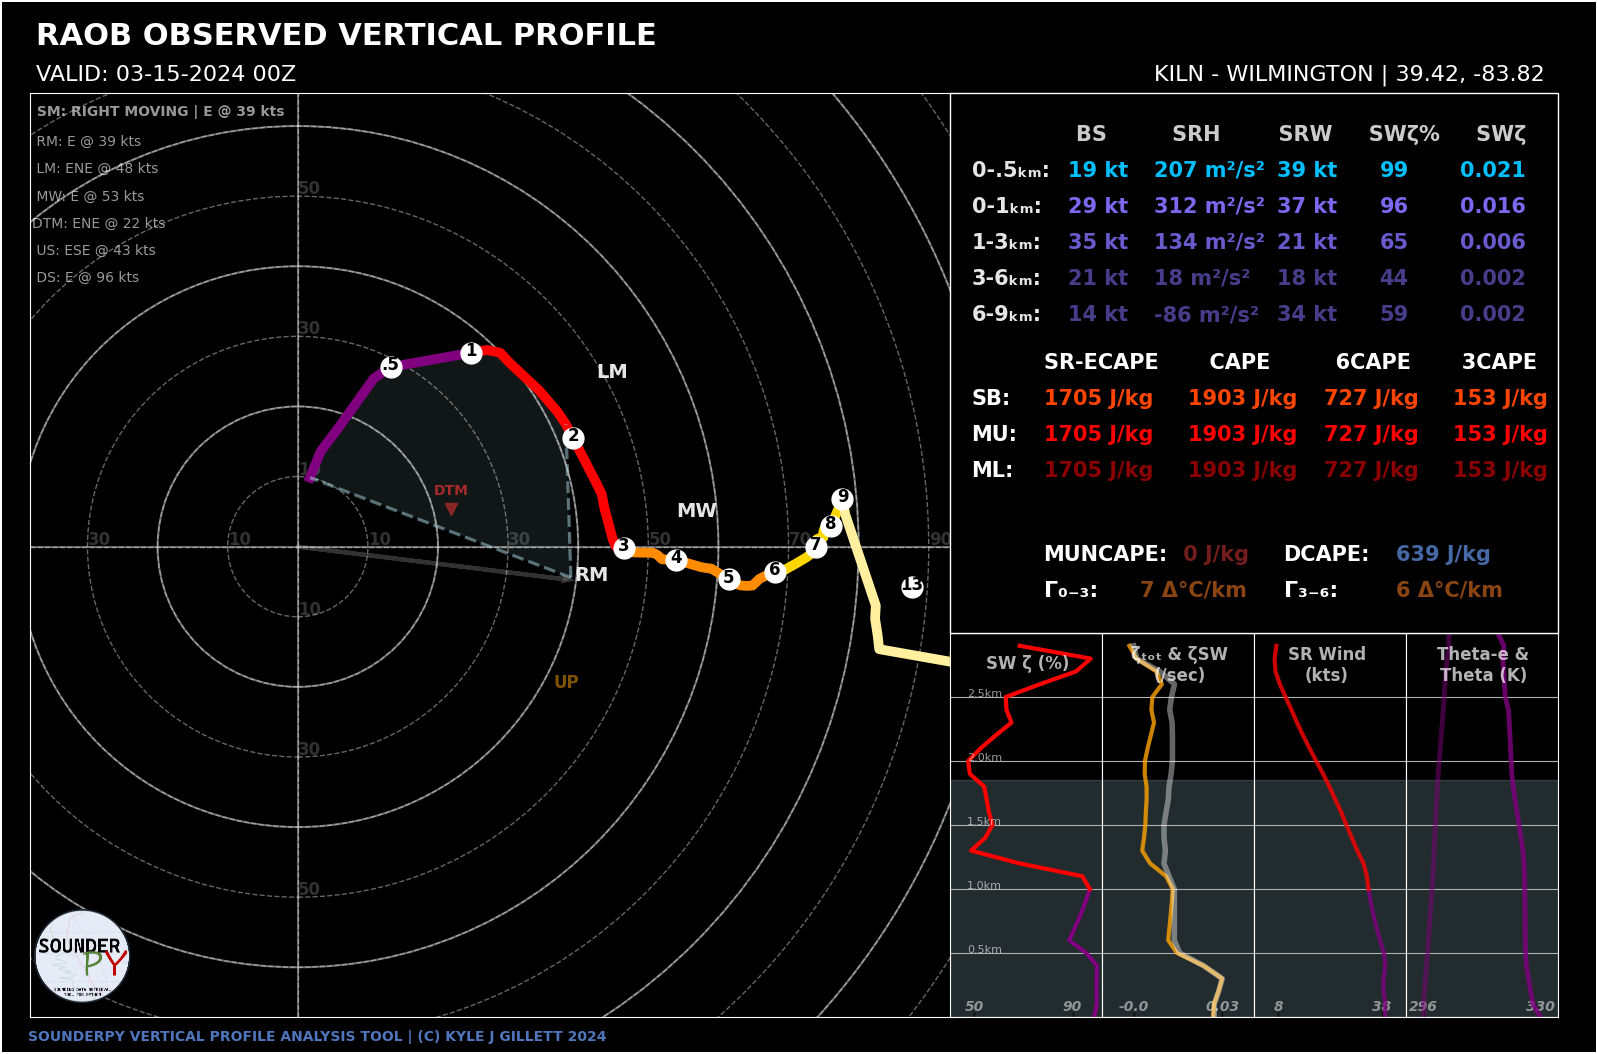Select the 9 km hodograph height marker
This screenshot has height=1054, width=1597.
click(x=843, y=498)
